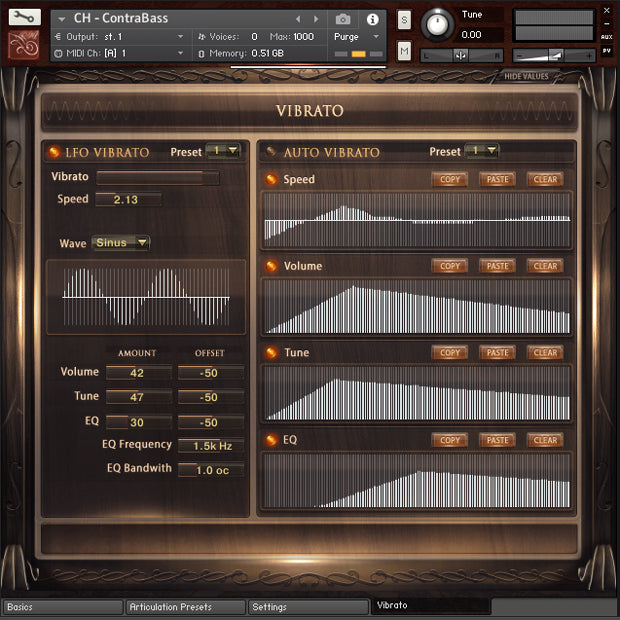
Task: Click the Tune knob
Action: (x=437, y=24)
